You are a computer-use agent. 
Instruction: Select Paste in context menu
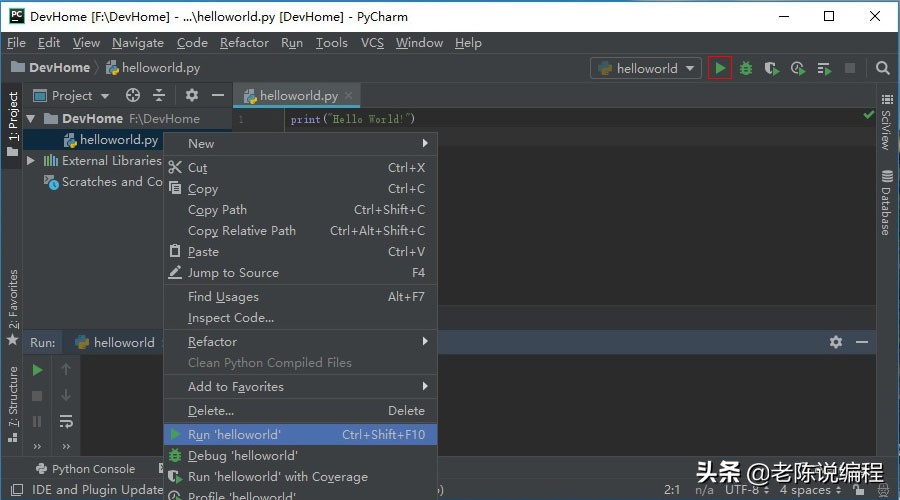point(301,251)
